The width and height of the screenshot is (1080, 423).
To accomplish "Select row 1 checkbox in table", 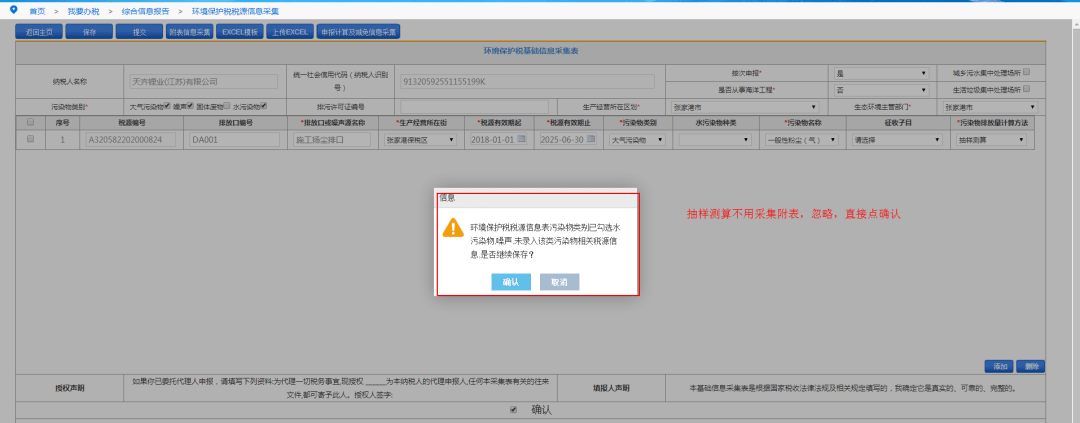I will point(30,138).
